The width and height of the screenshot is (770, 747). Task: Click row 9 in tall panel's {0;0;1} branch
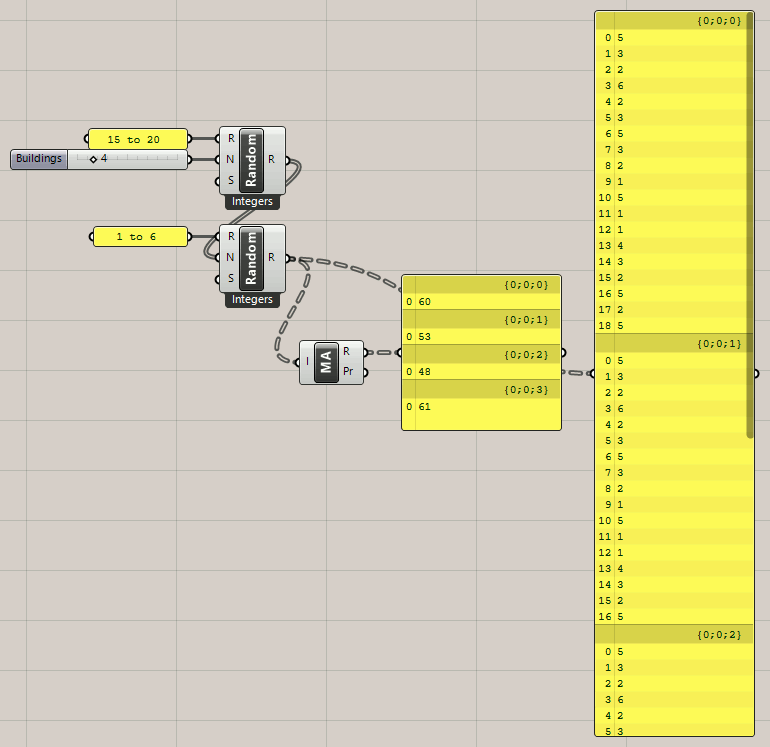coord(674,504)
